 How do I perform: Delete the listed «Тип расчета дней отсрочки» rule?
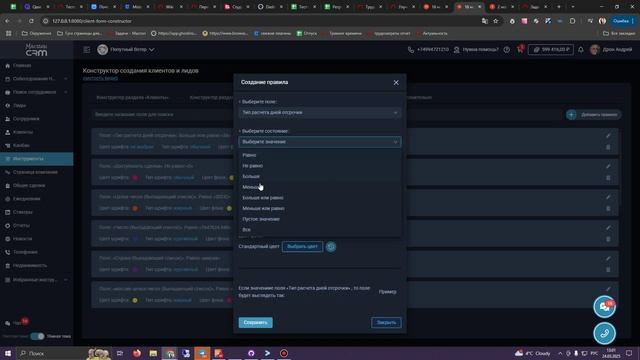[608, 147]
